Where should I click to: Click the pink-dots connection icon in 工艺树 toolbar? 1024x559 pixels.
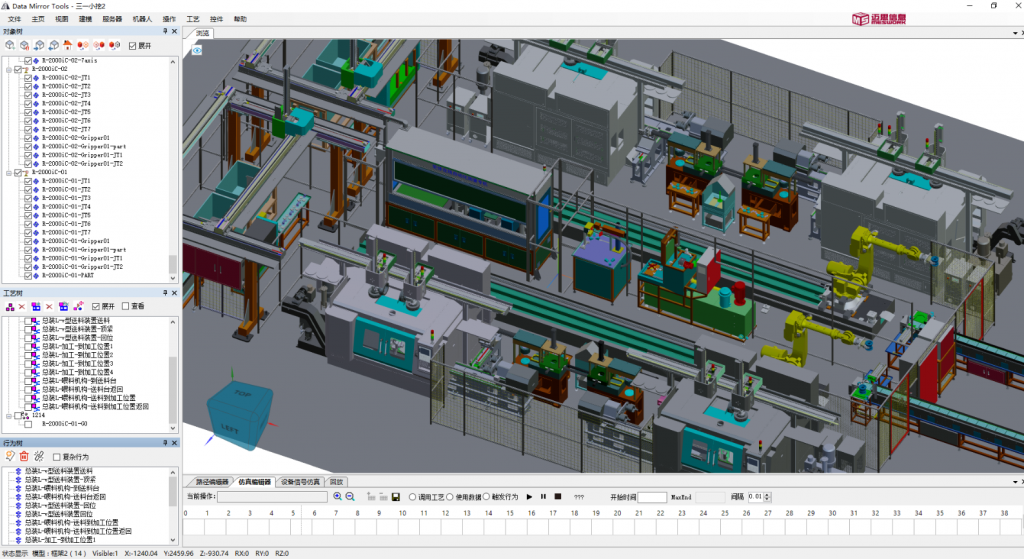click(x=78, y=306)
